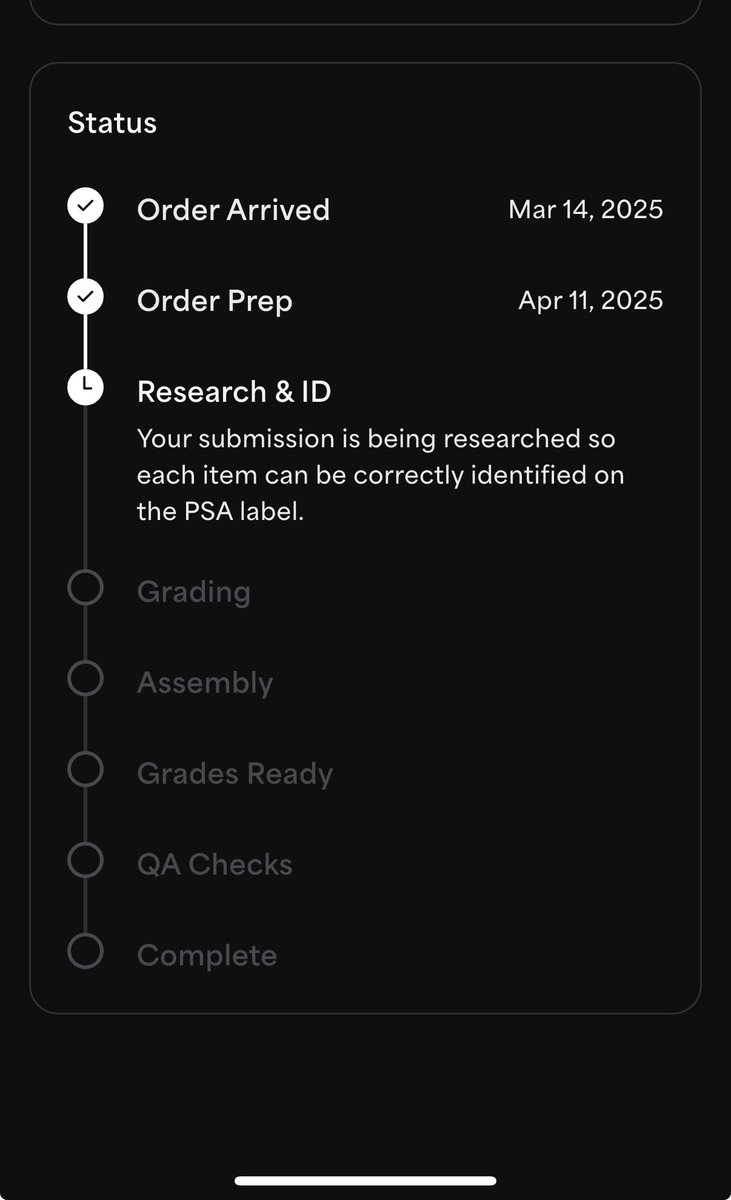Tap the Grades Ready step circle

point(85,769)
